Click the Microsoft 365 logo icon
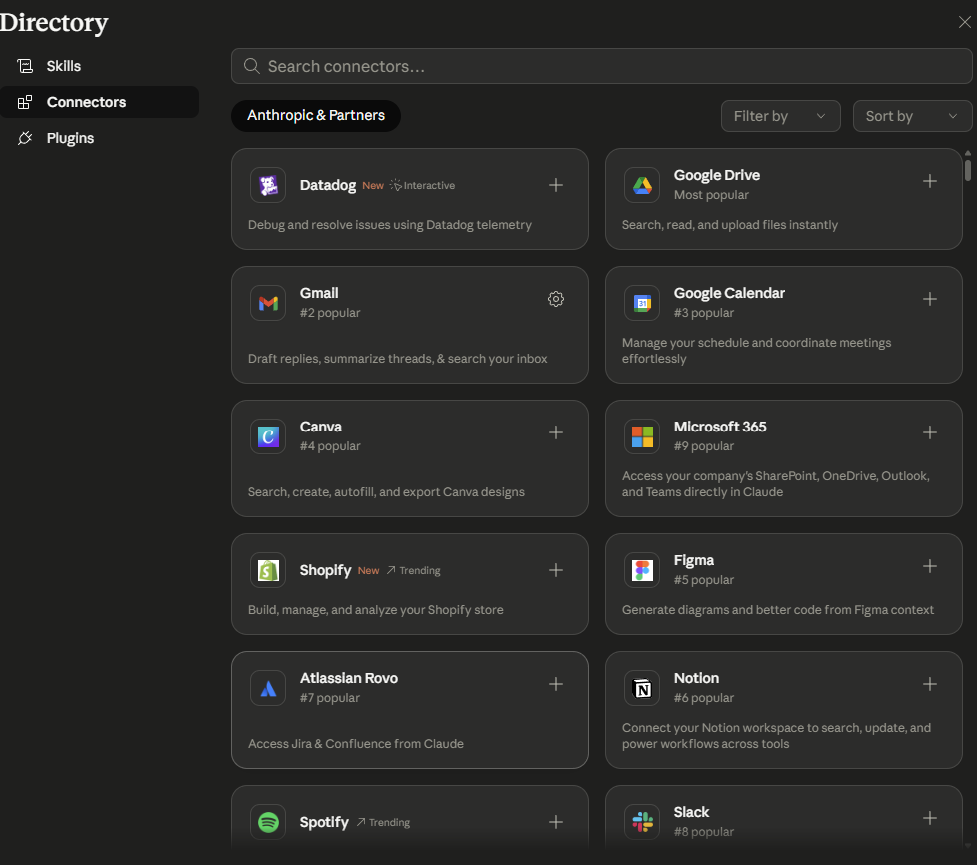This screenshot has width=977, height=865. pos(642,436)
